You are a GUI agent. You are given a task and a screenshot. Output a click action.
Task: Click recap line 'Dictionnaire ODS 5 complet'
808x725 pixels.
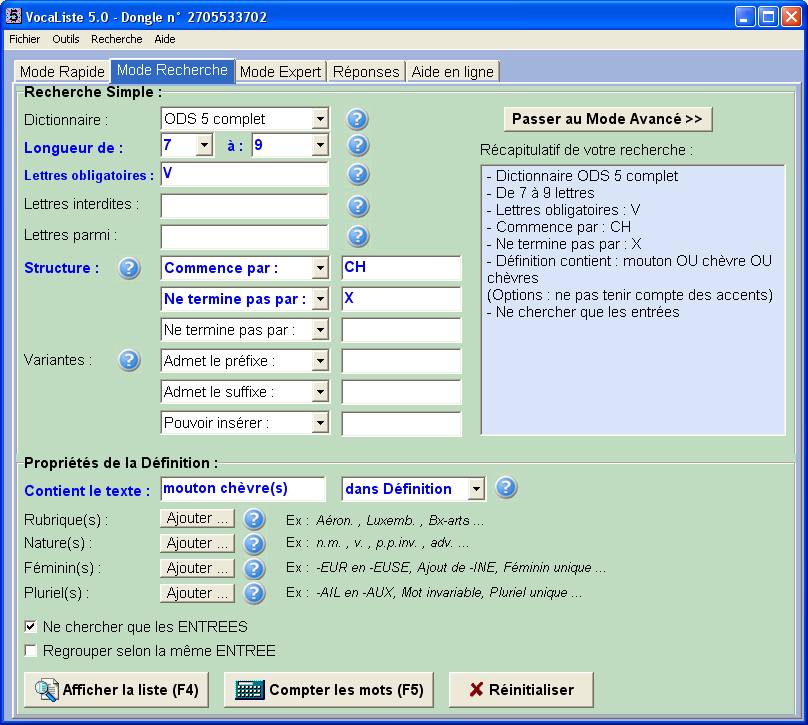pos(582,176)
